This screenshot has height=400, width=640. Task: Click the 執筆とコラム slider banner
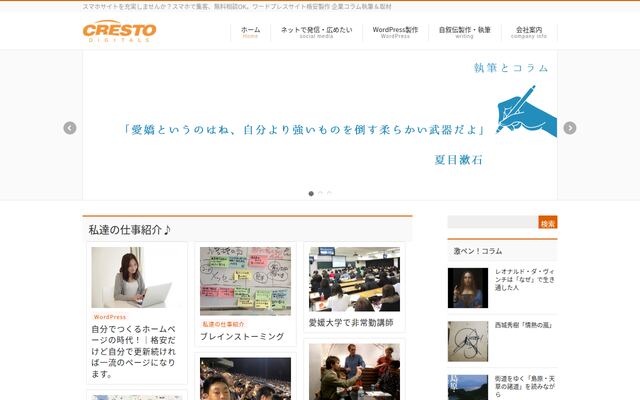coord(320,125)
